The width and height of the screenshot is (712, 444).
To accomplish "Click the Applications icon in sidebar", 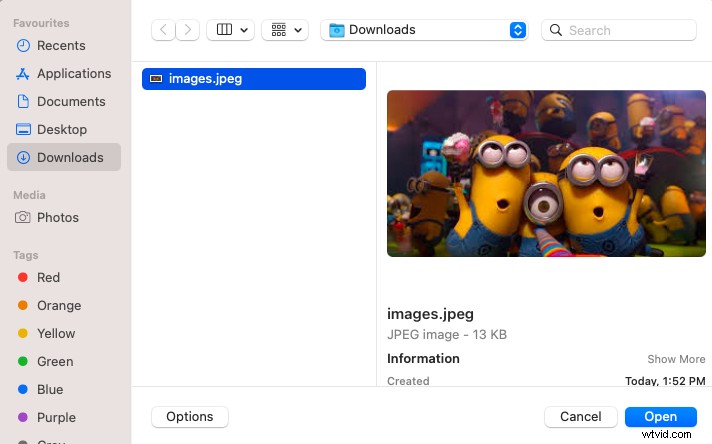I will point(23,74).
